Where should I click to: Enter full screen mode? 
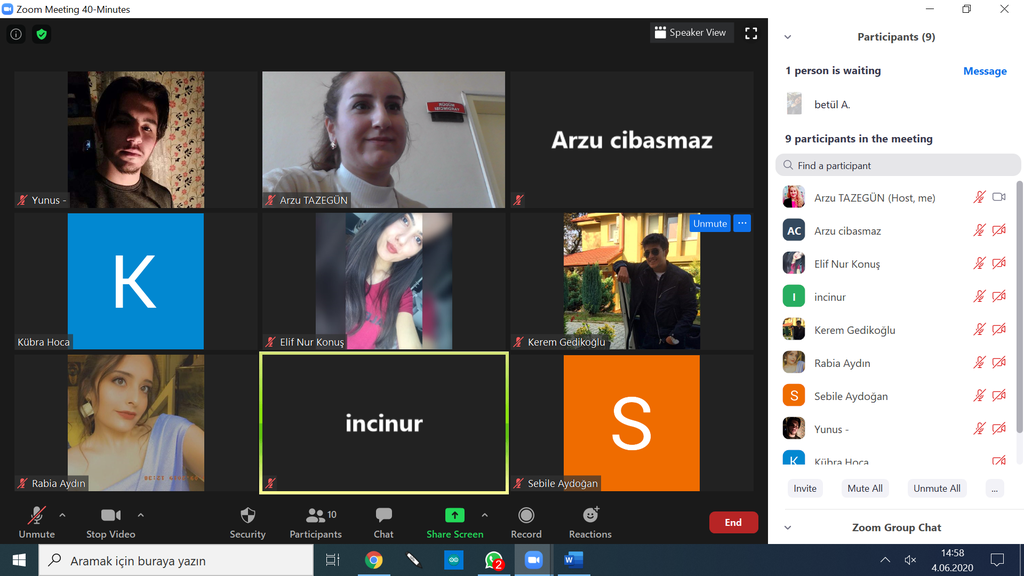[x=751, y=33]
